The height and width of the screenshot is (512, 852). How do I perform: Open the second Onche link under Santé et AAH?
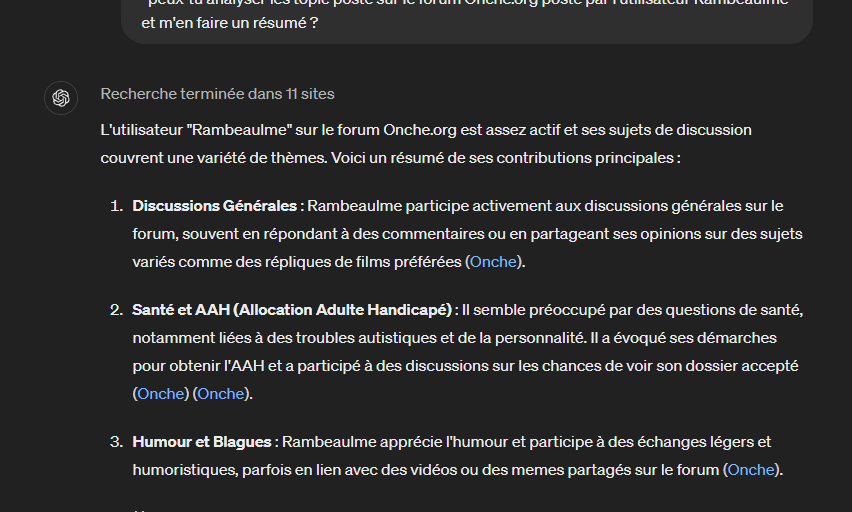pyautogui.click(x=221, y=394)
